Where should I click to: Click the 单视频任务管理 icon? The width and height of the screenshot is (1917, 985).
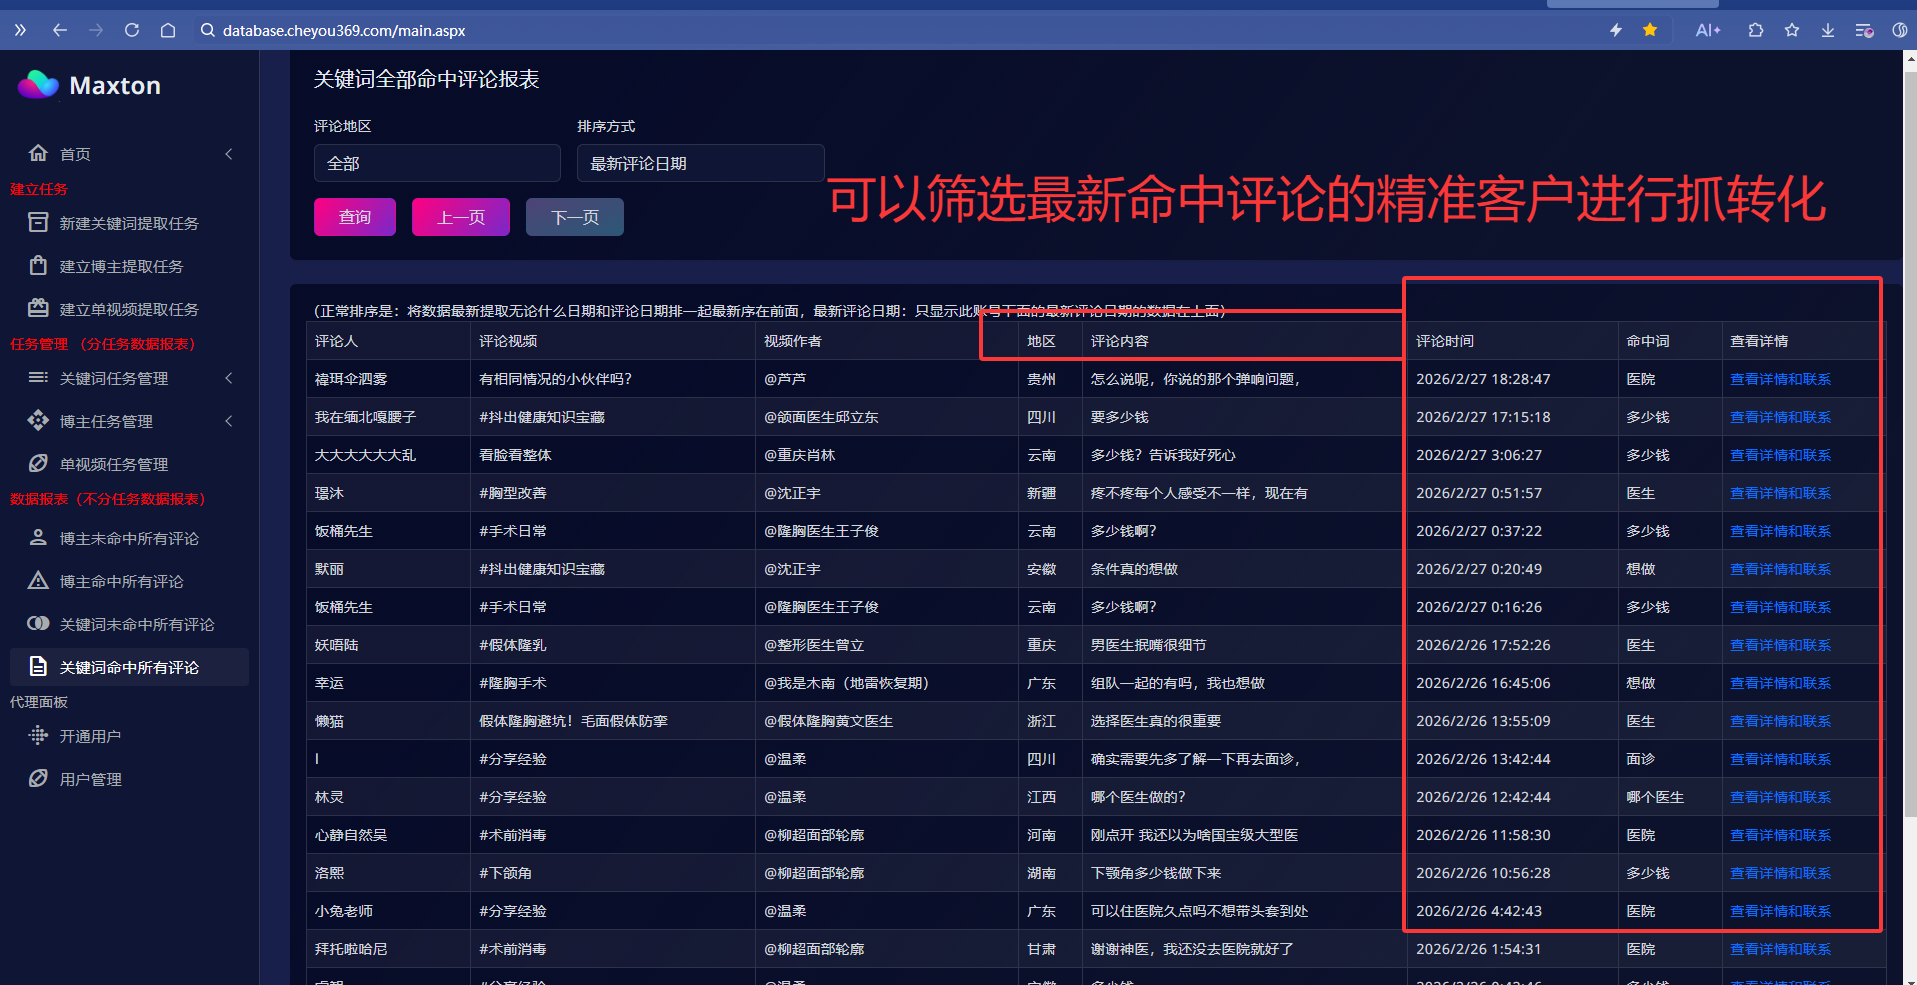pos(38,463)
